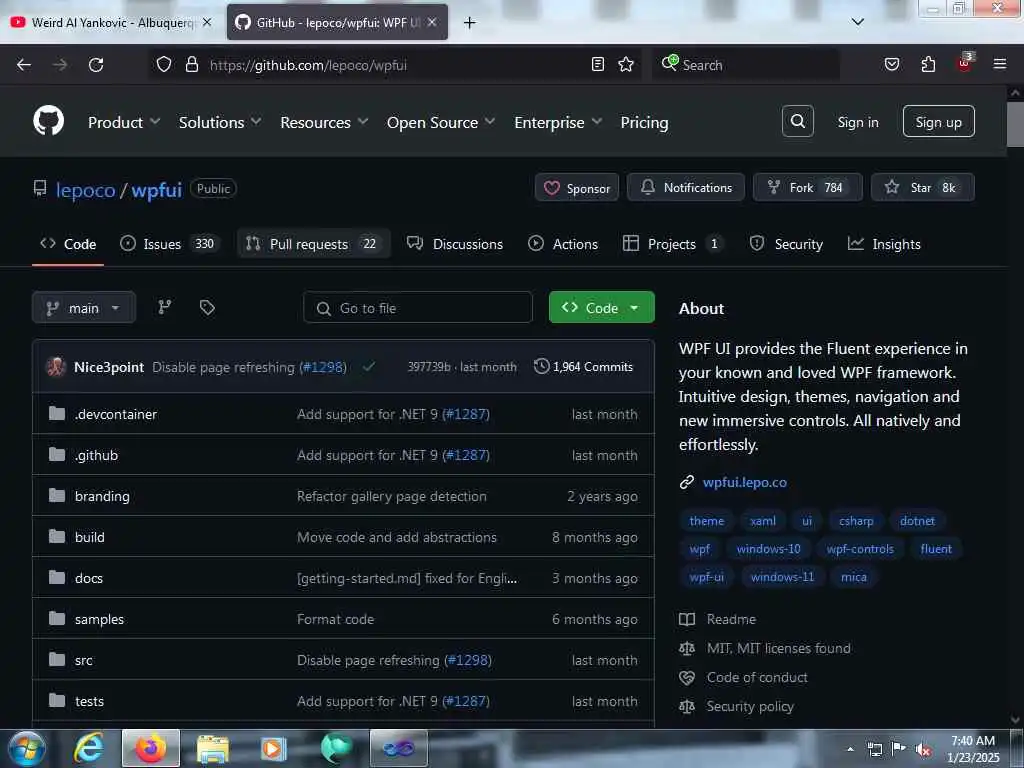Go back with the browser back arrow
The image size is (1024, 768).
tap(24, 65)
